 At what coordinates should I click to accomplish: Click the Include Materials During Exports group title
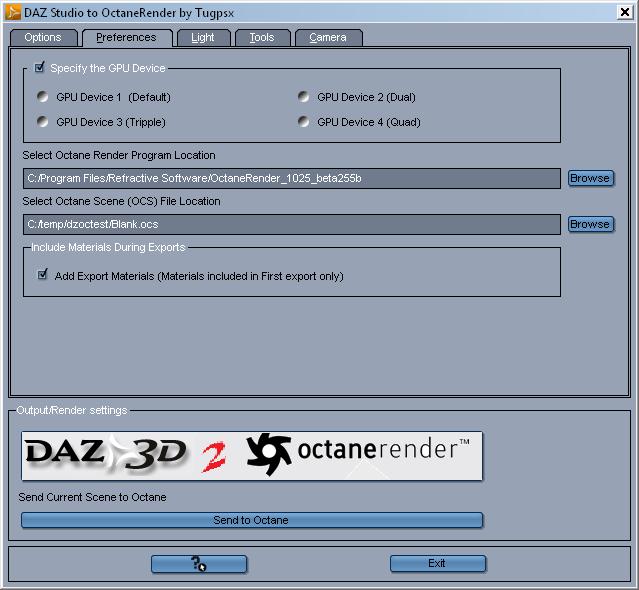point(108,247)
